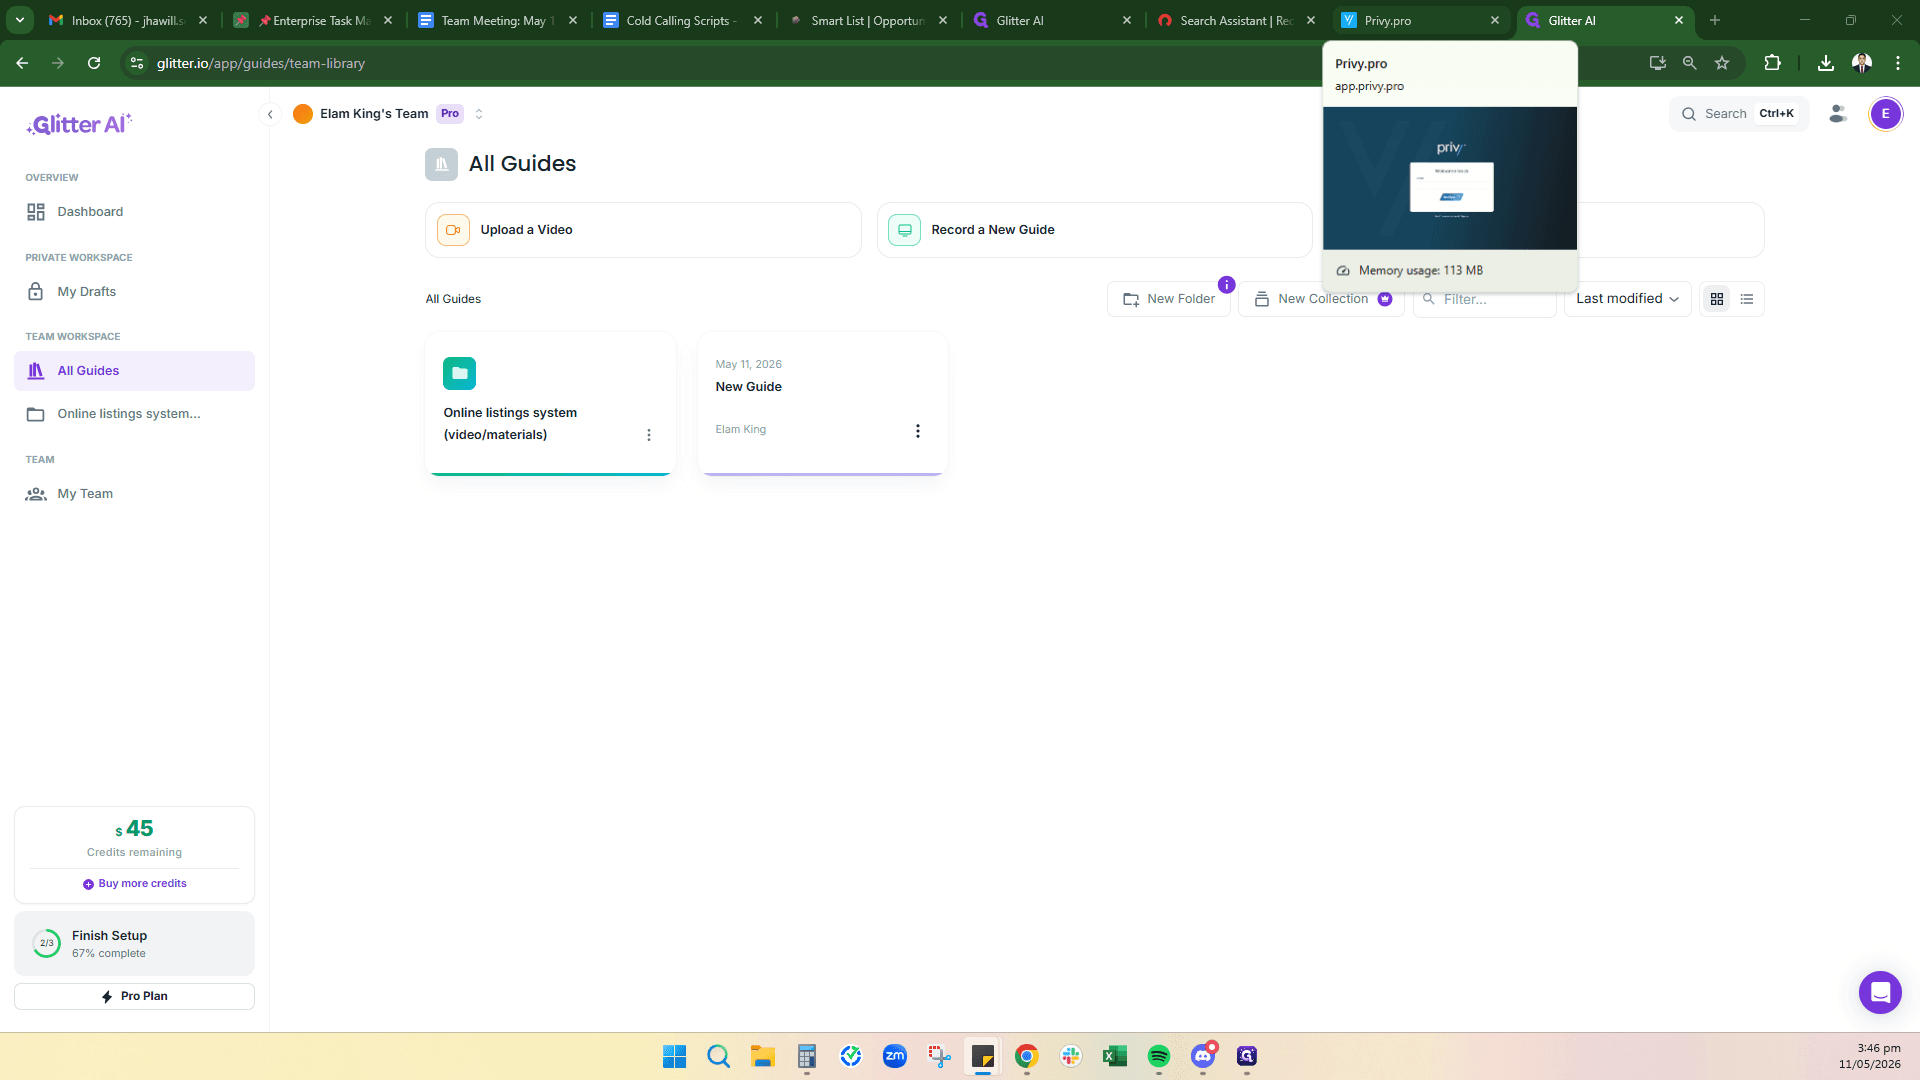Open the E profile avatar menu

(1886, 114)
